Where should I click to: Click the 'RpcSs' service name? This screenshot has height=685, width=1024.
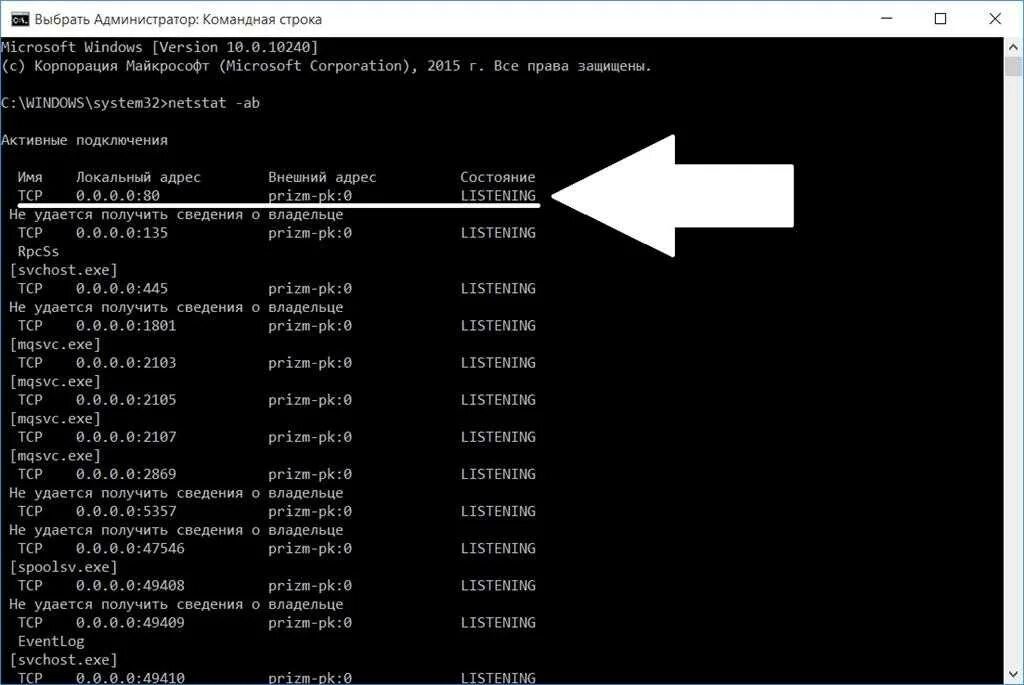click(39, 251)
